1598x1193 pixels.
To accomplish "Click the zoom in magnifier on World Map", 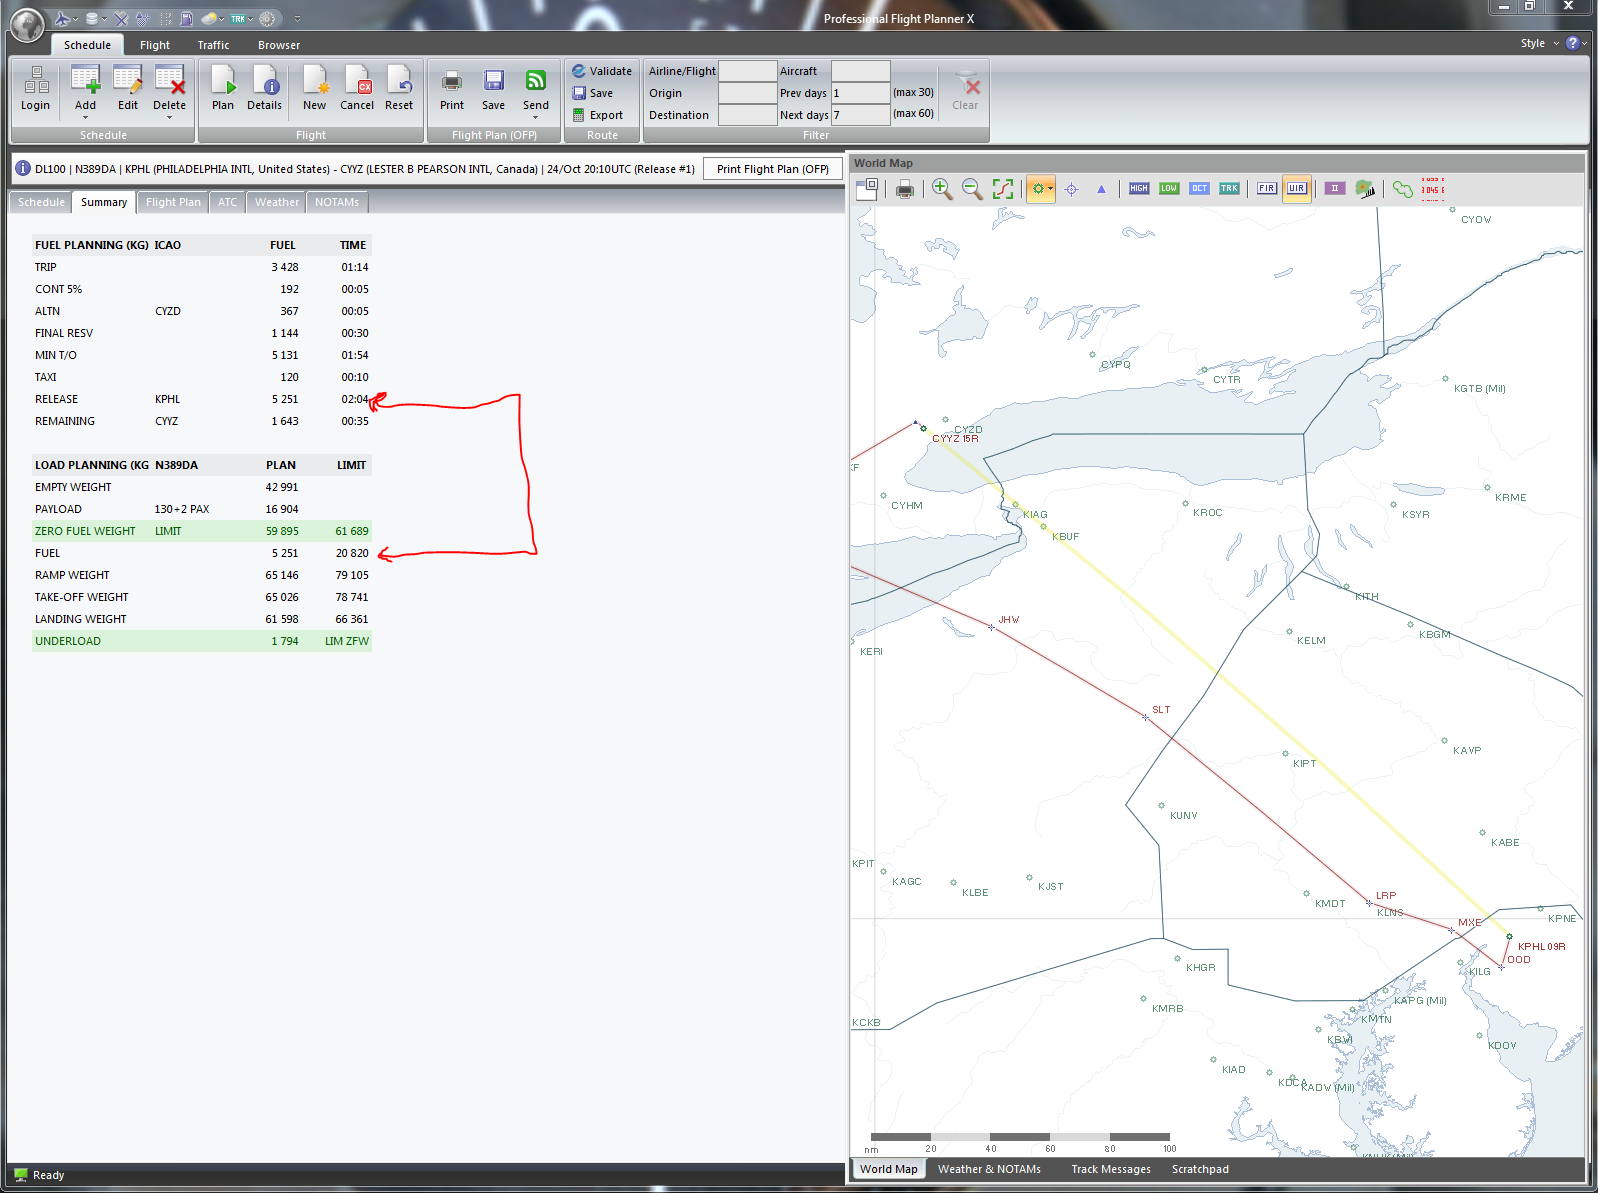I will click(942, 188).
